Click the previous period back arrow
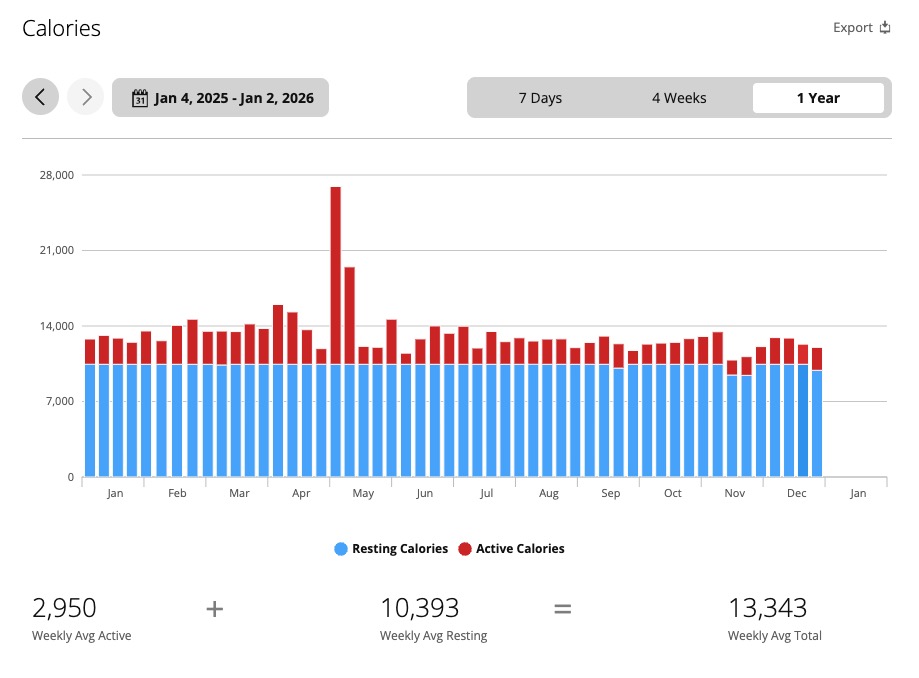The width and height of the screenshot is (919, 678). click(40, 97)
